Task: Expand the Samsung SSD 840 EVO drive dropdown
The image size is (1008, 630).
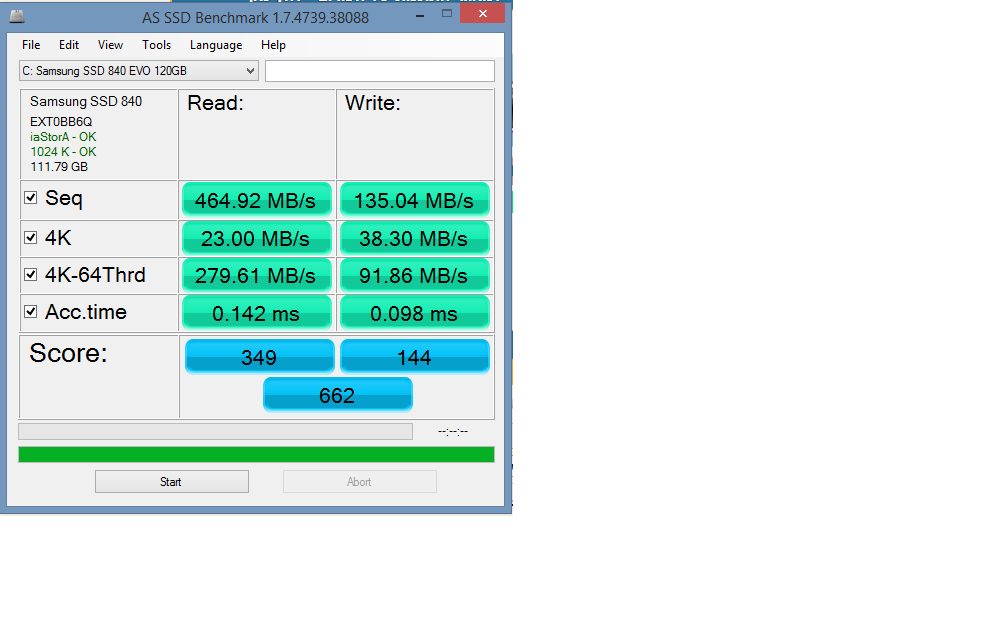Action: 250,71
